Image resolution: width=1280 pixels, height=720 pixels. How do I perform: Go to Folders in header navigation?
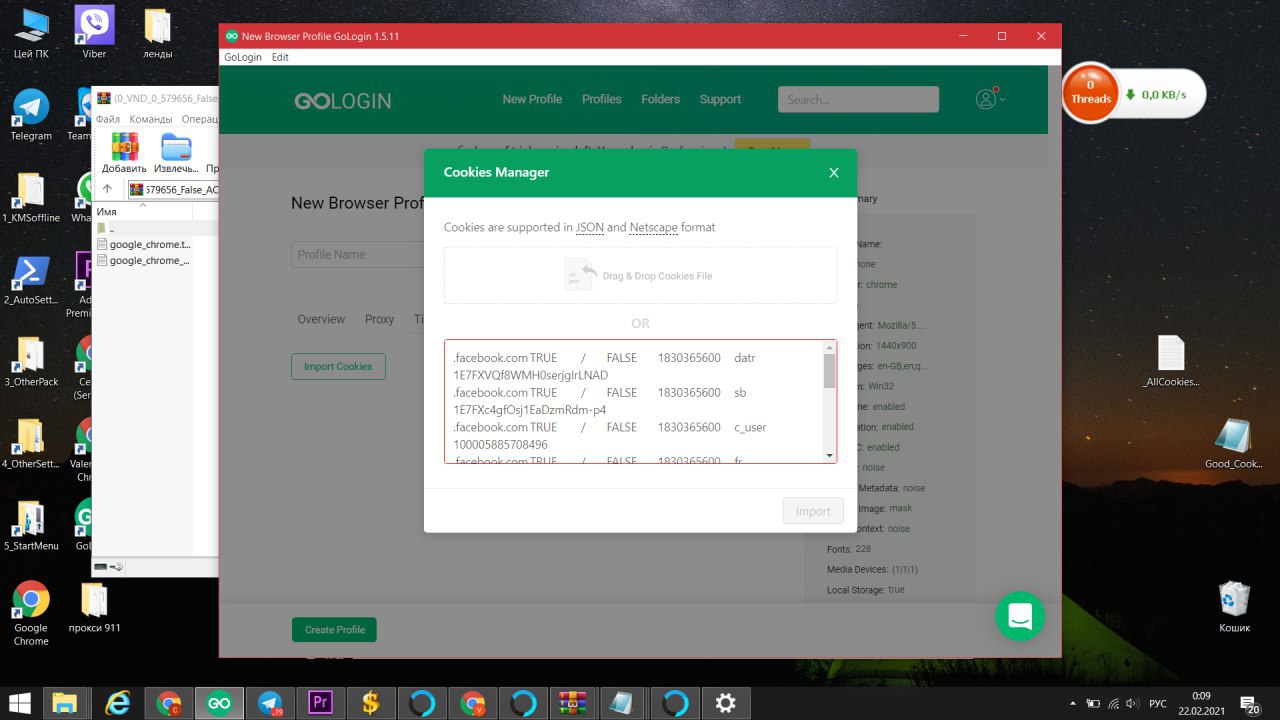coord(660,99)
